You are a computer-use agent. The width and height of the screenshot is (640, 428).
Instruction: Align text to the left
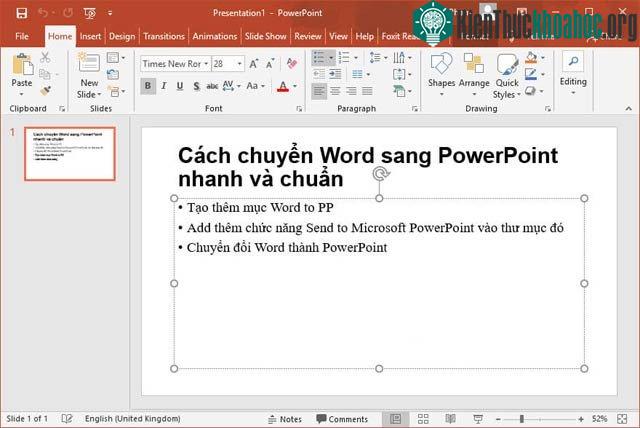click(319, 91)
